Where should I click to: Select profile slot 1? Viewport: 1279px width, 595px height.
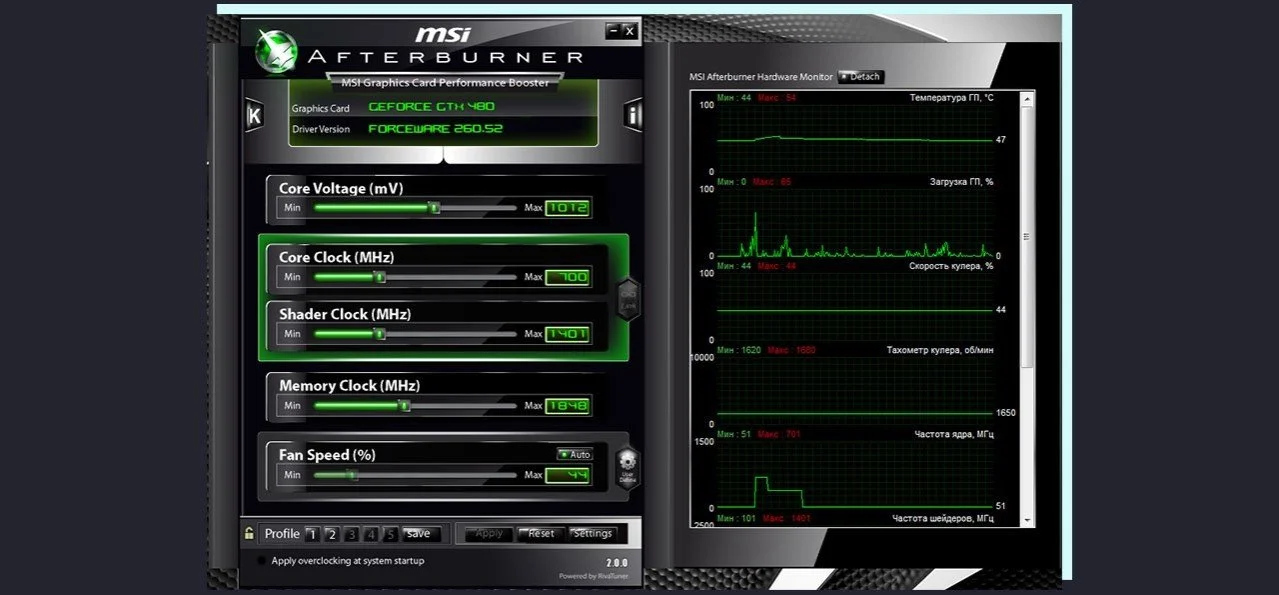[312, 534]
